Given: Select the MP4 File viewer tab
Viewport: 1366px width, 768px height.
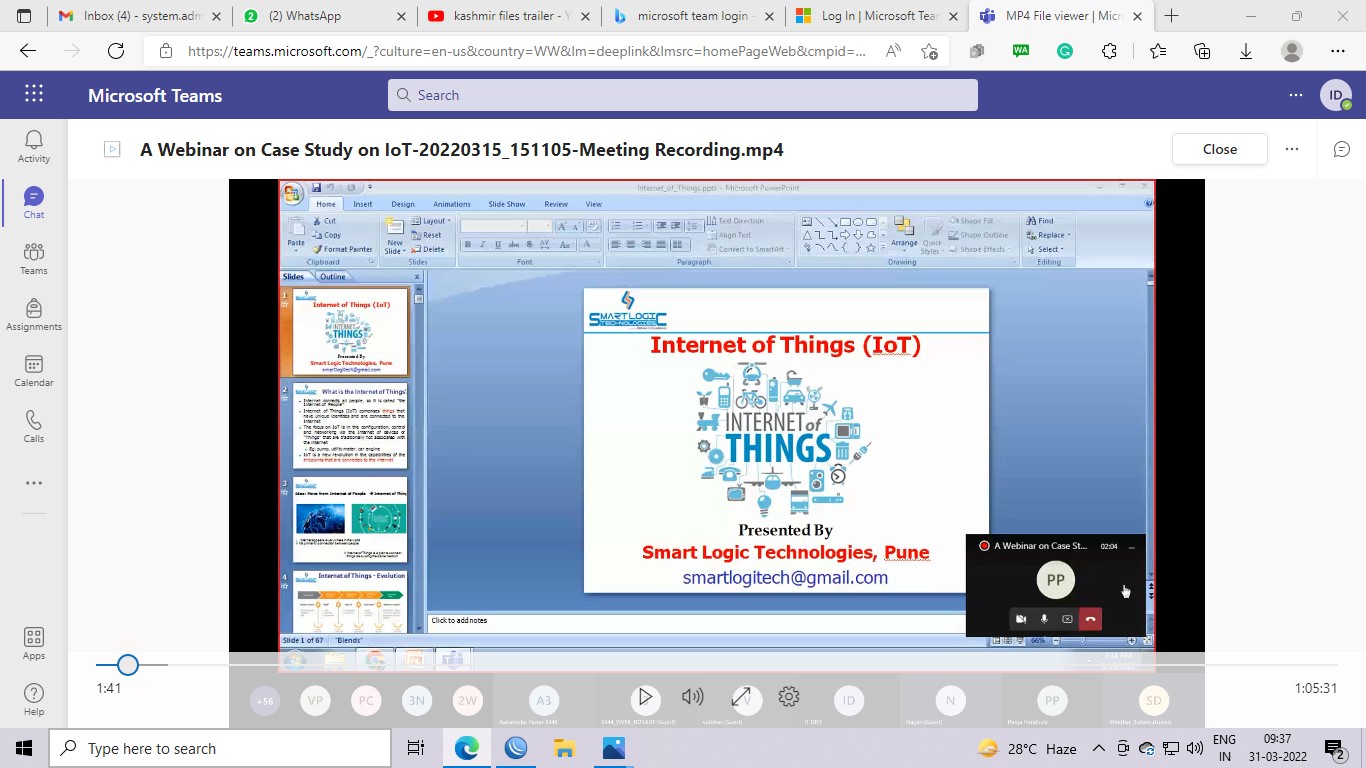Looking at the screenshot, I should (x=1064, y=16).
